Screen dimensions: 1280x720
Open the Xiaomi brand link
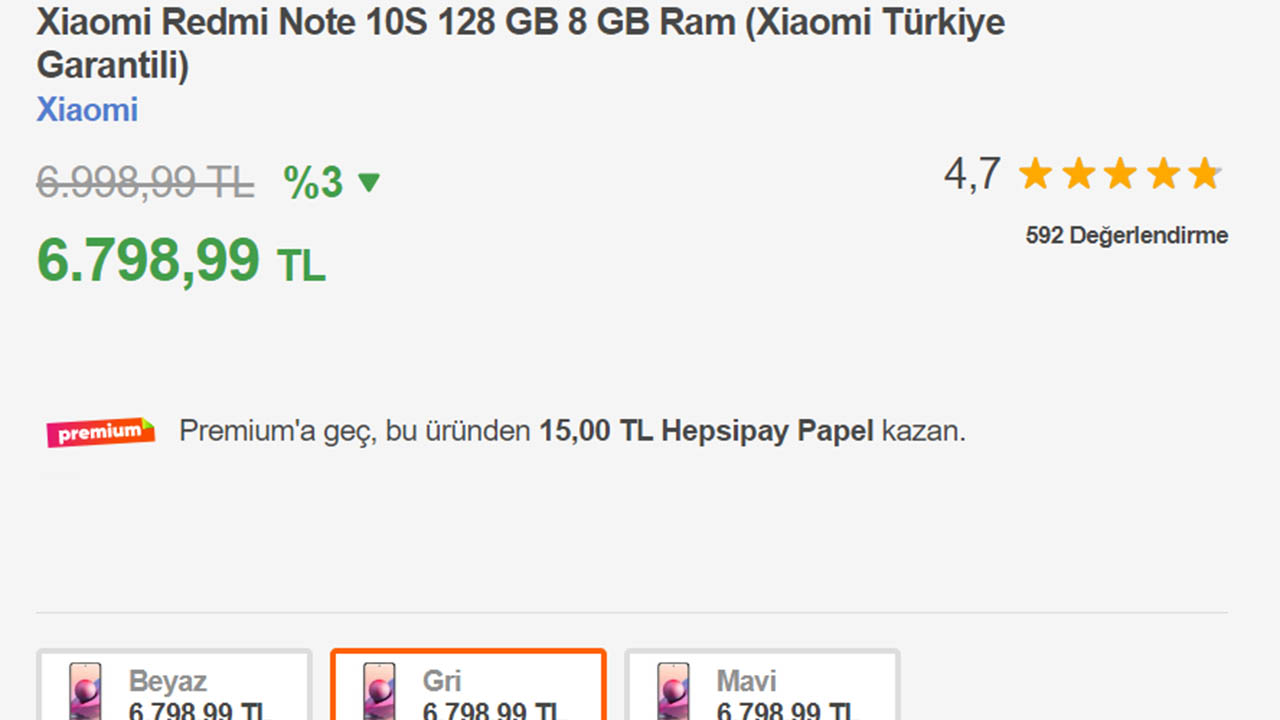pyautogui.click(x=87, y=110)
